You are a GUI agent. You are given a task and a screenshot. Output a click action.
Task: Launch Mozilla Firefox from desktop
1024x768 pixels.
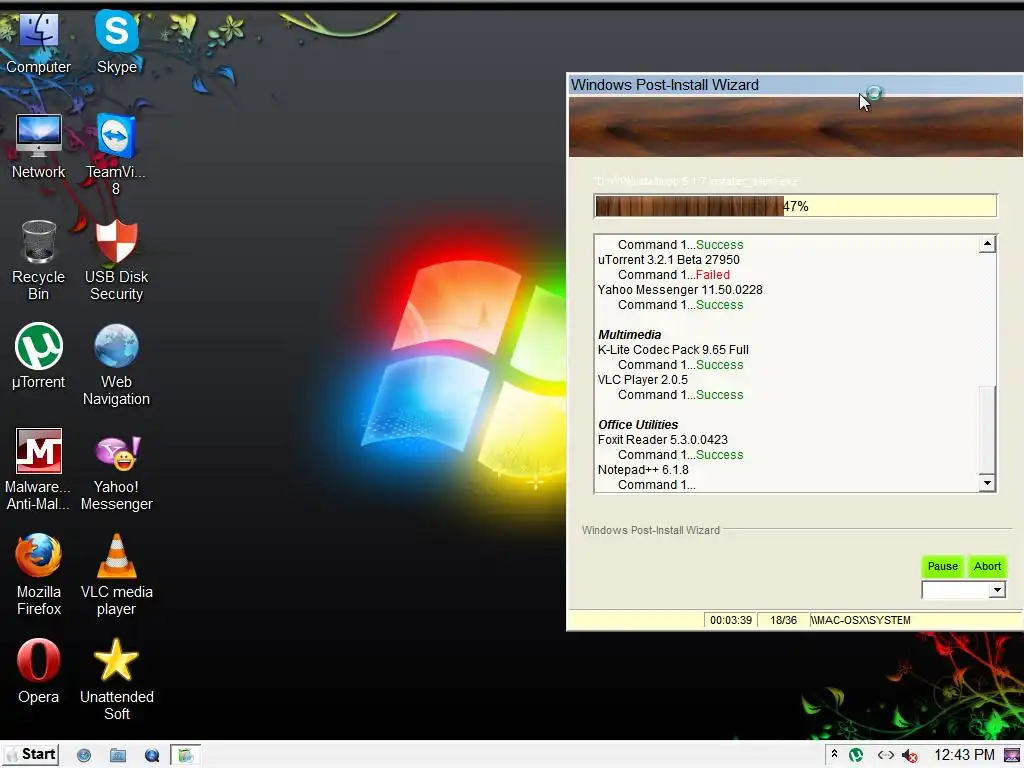point(39,575)
